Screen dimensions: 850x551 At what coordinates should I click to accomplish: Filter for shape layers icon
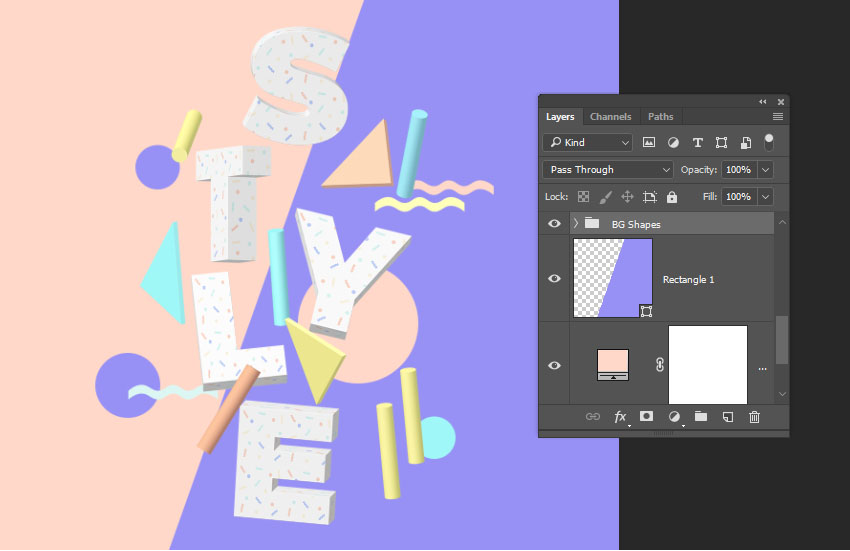point(722,143)
